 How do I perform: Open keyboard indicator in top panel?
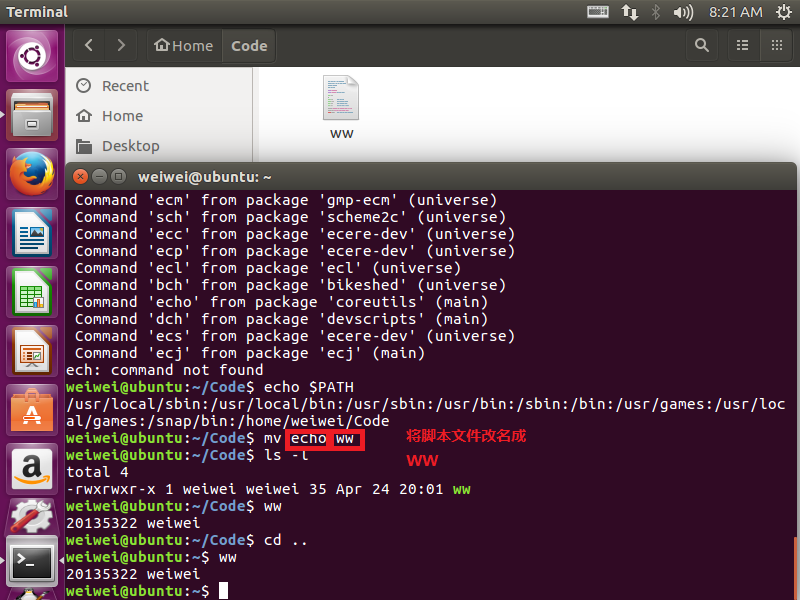click(x=597, y=12)
